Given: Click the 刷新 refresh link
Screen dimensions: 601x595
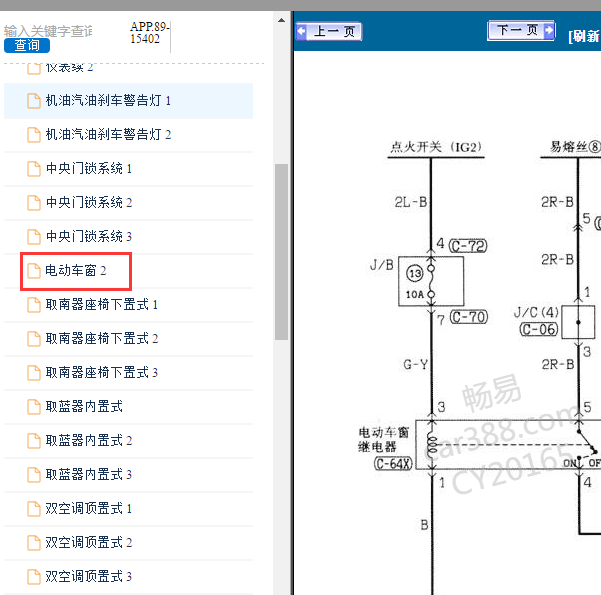Looking at the screenshot, I should click(x=584, y=36).
